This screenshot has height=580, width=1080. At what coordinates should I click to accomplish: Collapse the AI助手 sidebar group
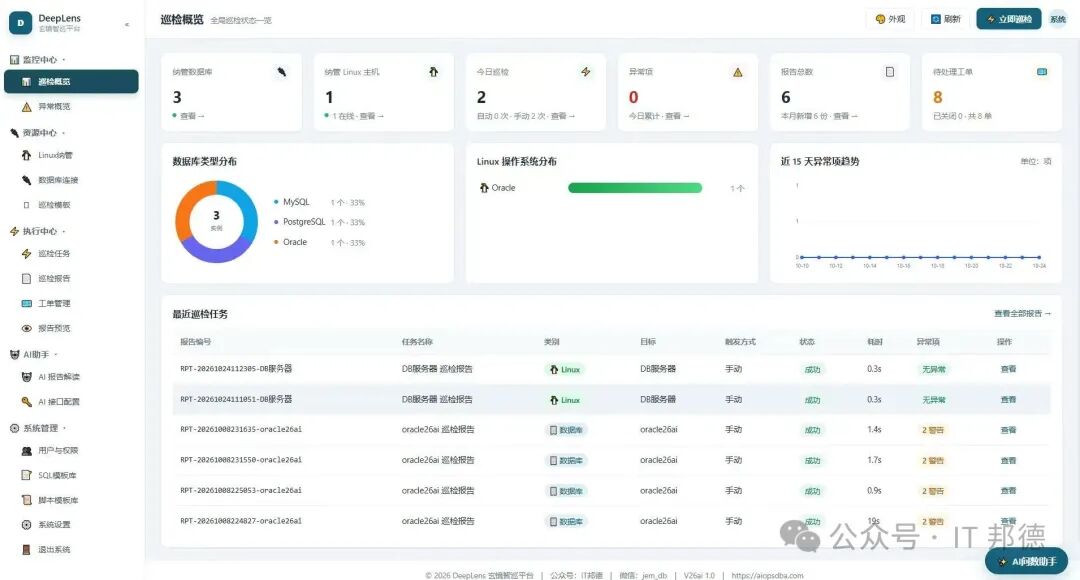pyautogui.click(x=34, y=355)
